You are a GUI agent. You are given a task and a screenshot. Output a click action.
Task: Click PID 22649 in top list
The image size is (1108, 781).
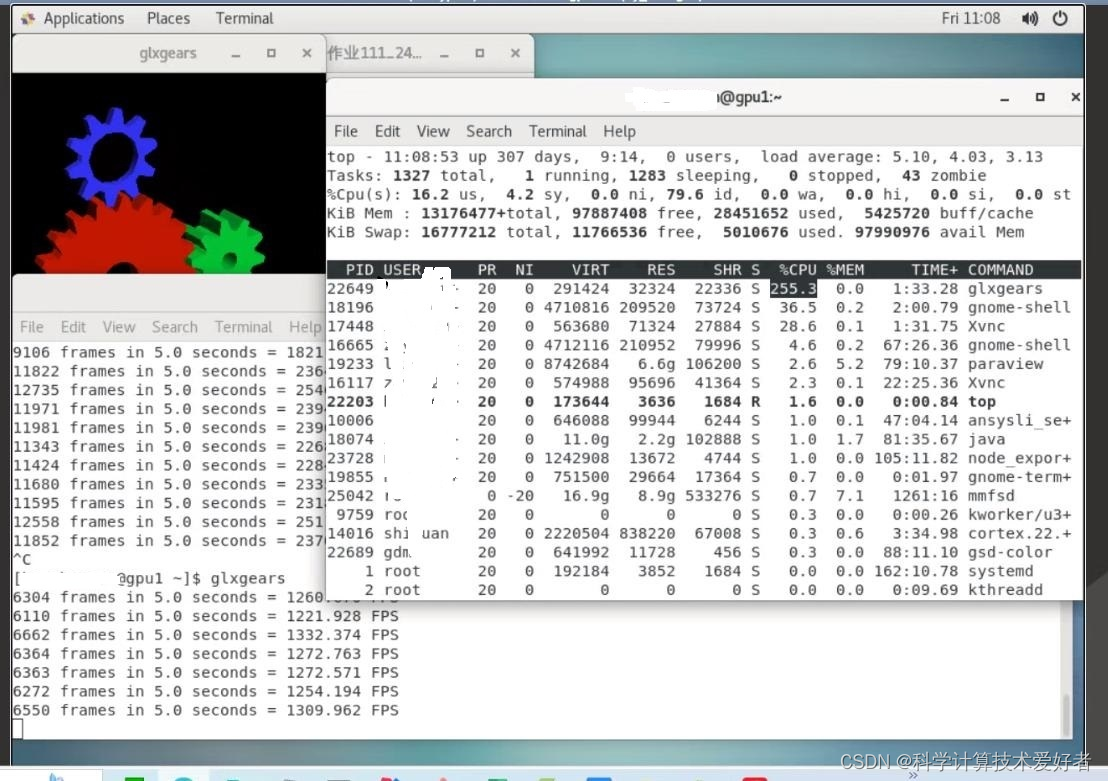[350, 288]
